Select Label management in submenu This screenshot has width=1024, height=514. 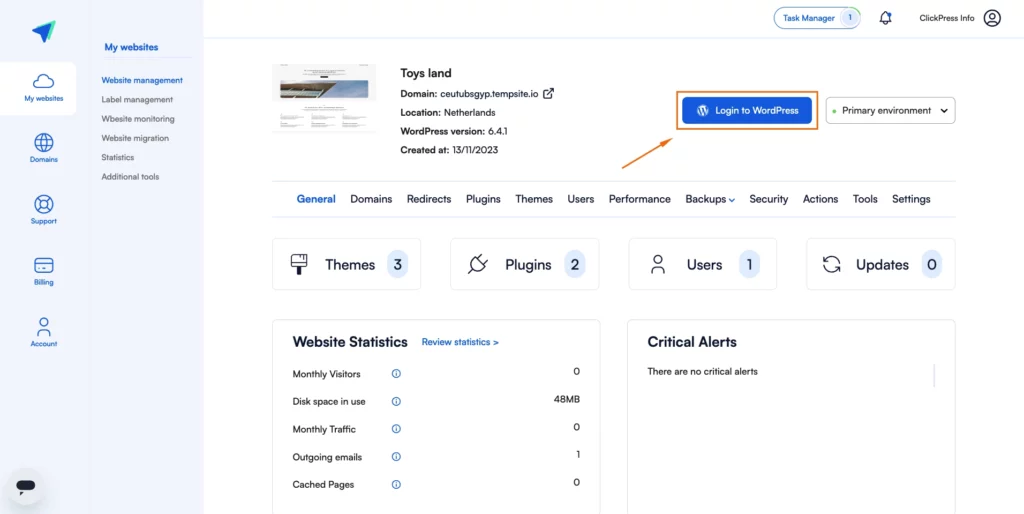click(x=137, y=99)
